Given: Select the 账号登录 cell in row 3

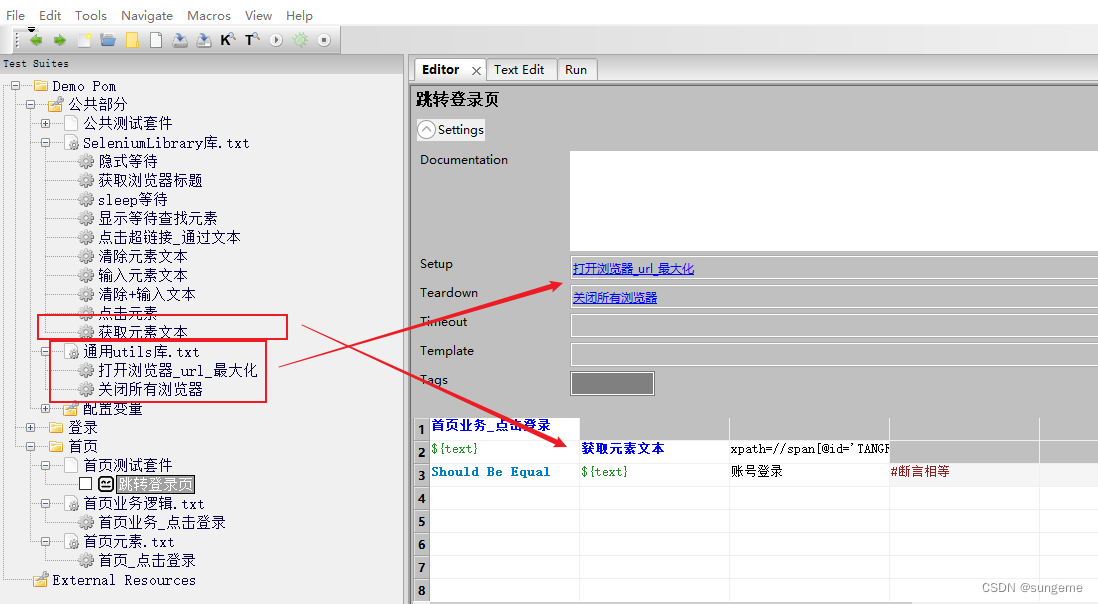Looking at the screenshot, I should (809, 474).
